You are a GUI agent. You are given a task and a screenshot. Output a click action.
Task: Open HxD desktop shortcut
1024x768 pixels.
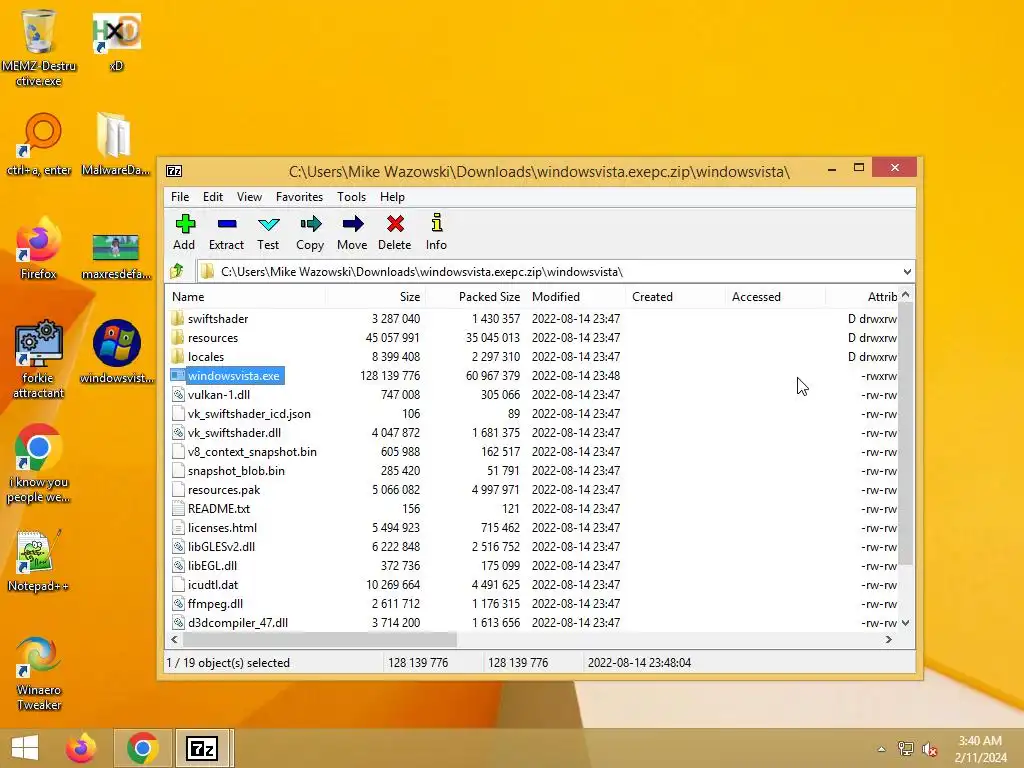coord(116,42)
